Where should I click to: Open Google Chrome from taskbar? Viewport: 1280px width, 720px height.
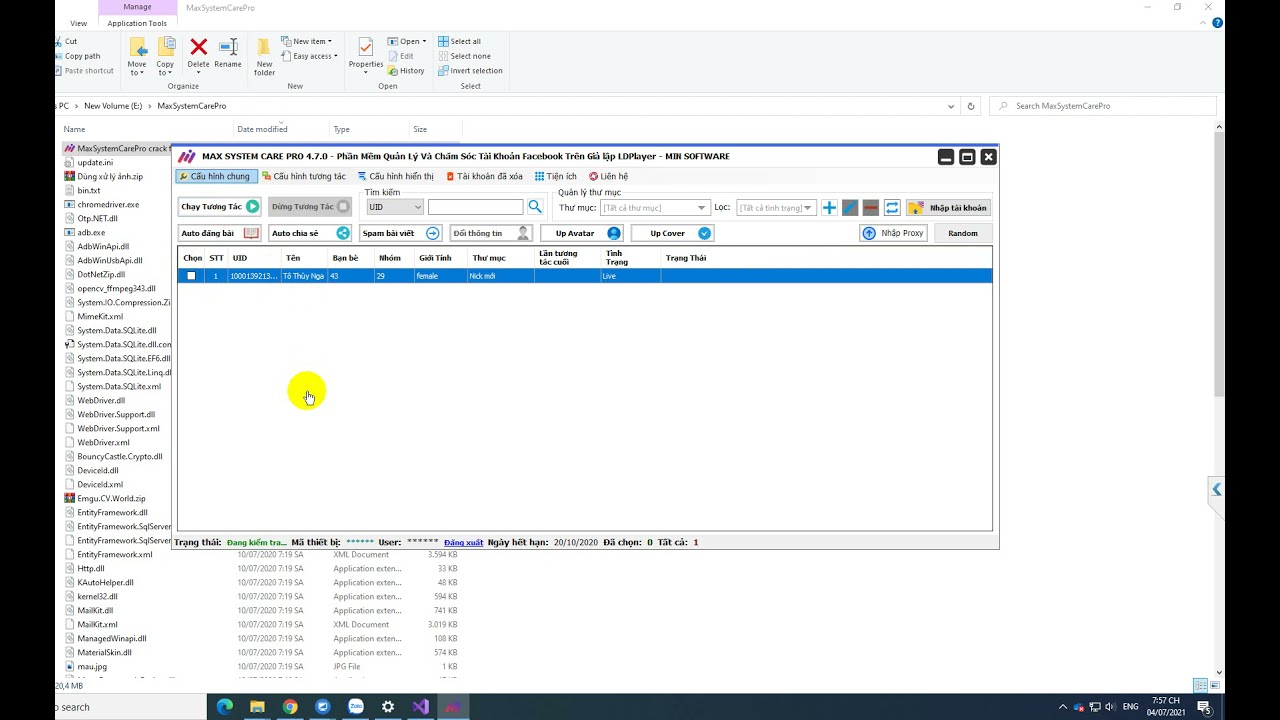coord(290,707)
